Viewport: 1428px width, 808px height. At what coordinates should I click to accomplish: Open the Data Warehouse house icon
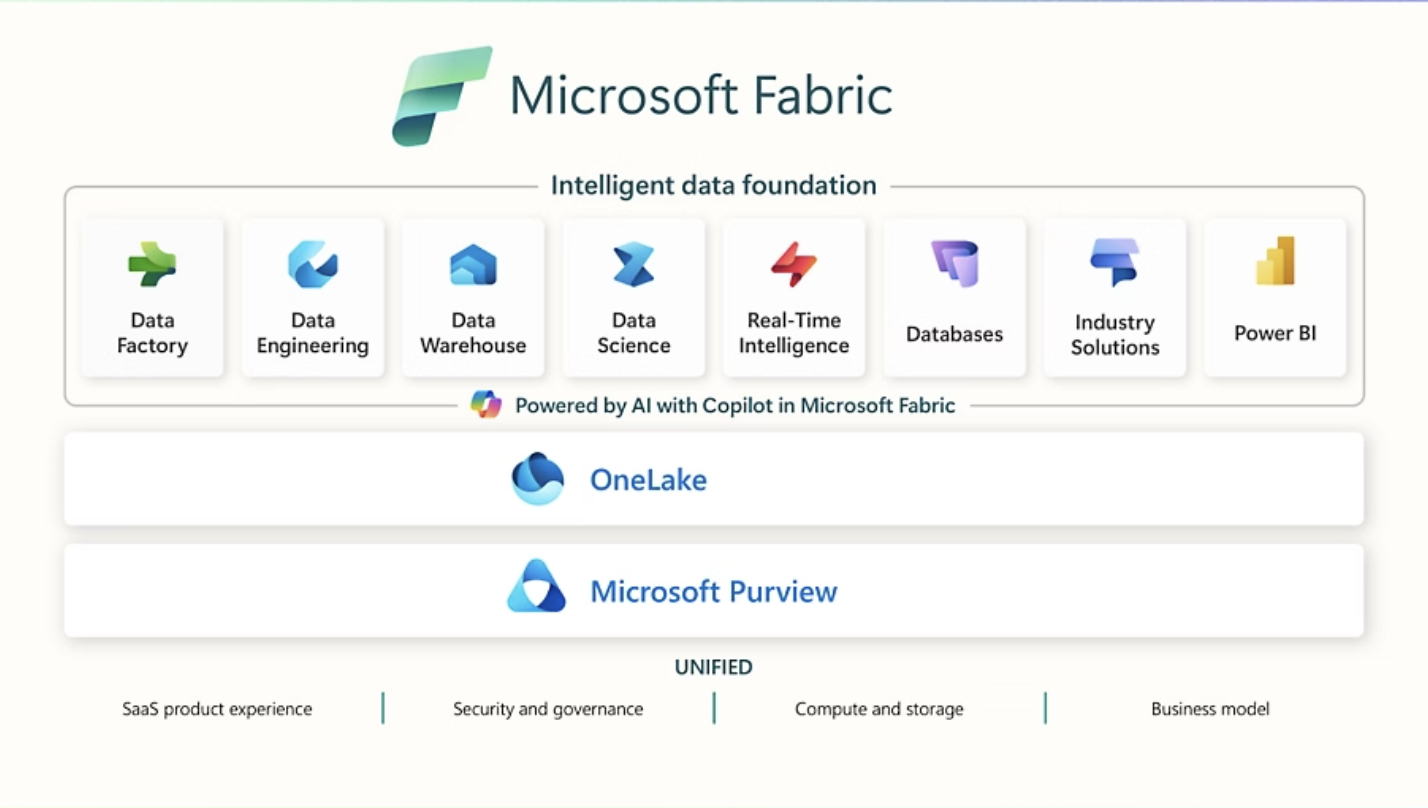point(473,265)
